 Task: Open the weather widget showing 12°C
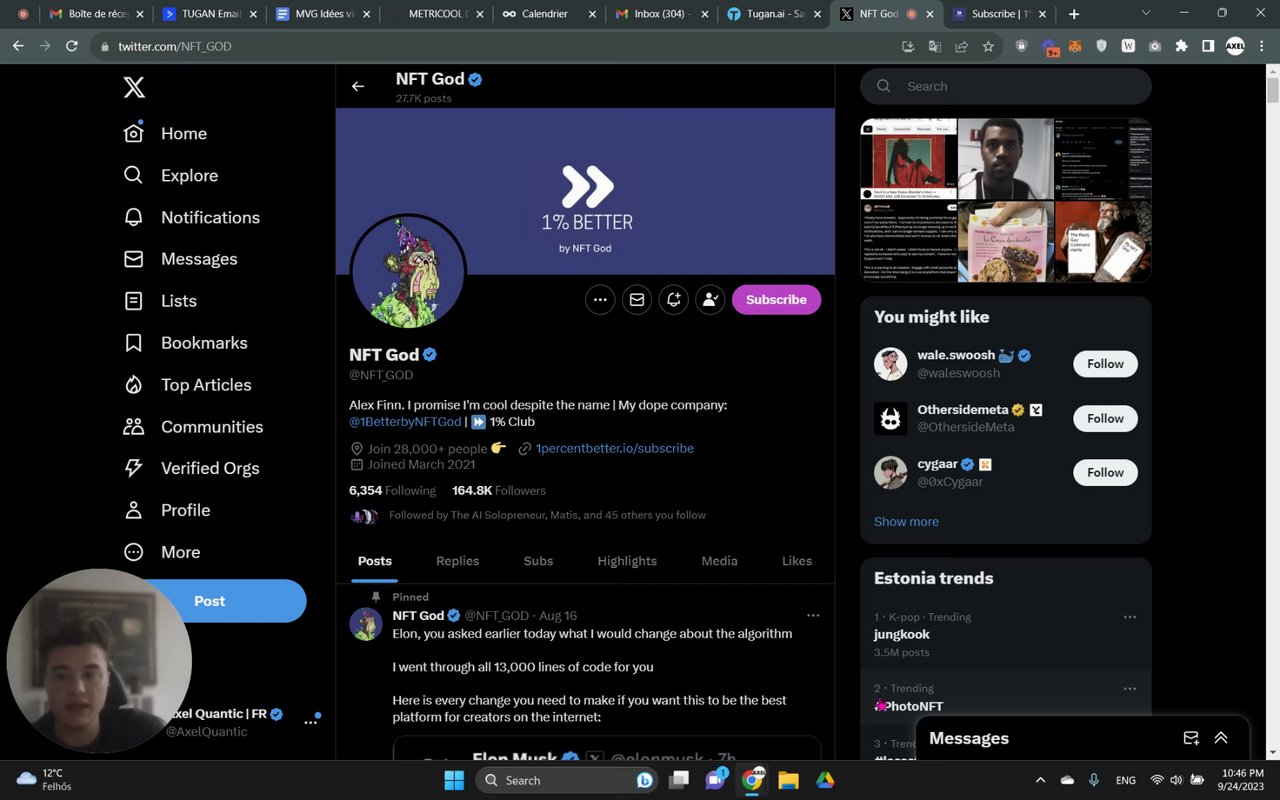click(42, 779)
